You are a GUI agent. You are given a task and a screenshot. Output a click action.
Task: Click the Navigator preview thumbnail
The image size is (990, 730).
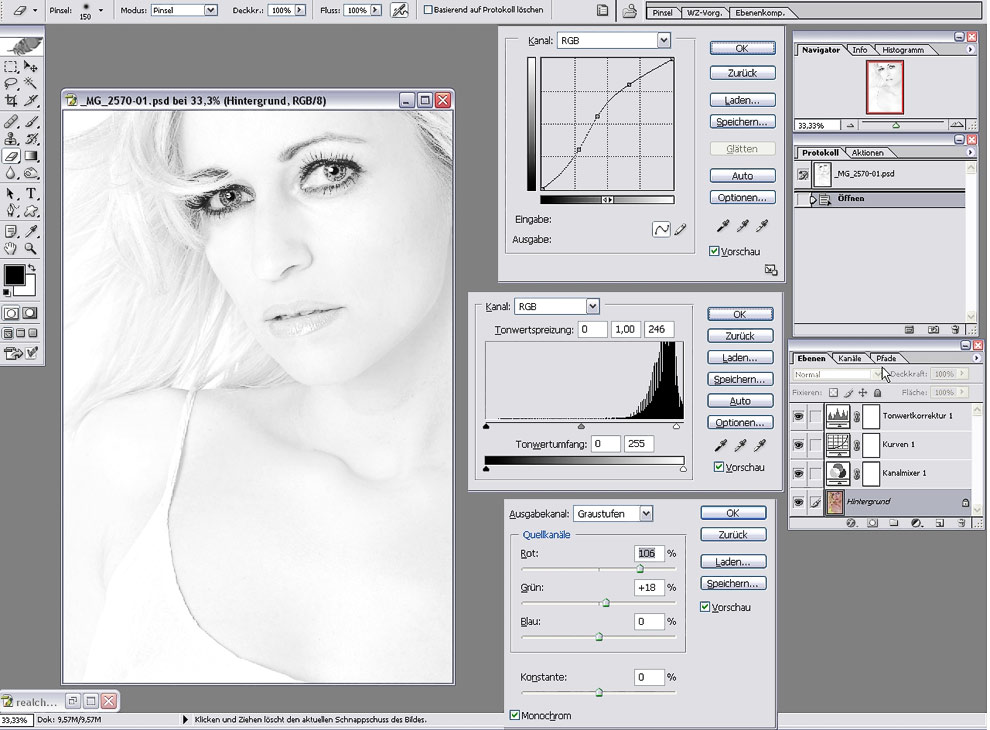pos(885,87)
